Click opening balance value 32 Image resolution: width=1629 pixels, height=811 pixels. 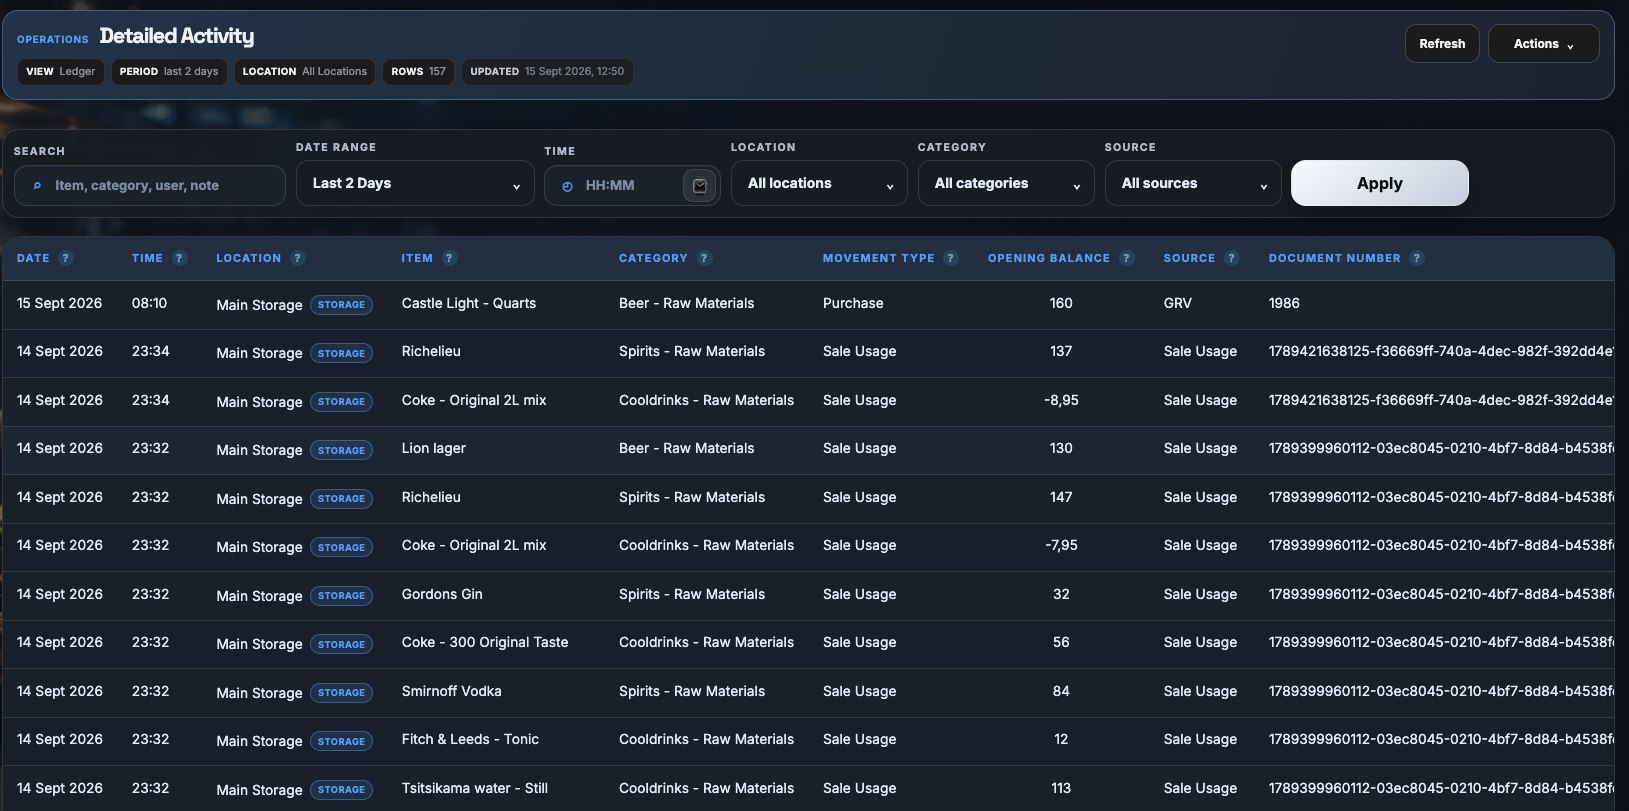tap(1061, 594)
